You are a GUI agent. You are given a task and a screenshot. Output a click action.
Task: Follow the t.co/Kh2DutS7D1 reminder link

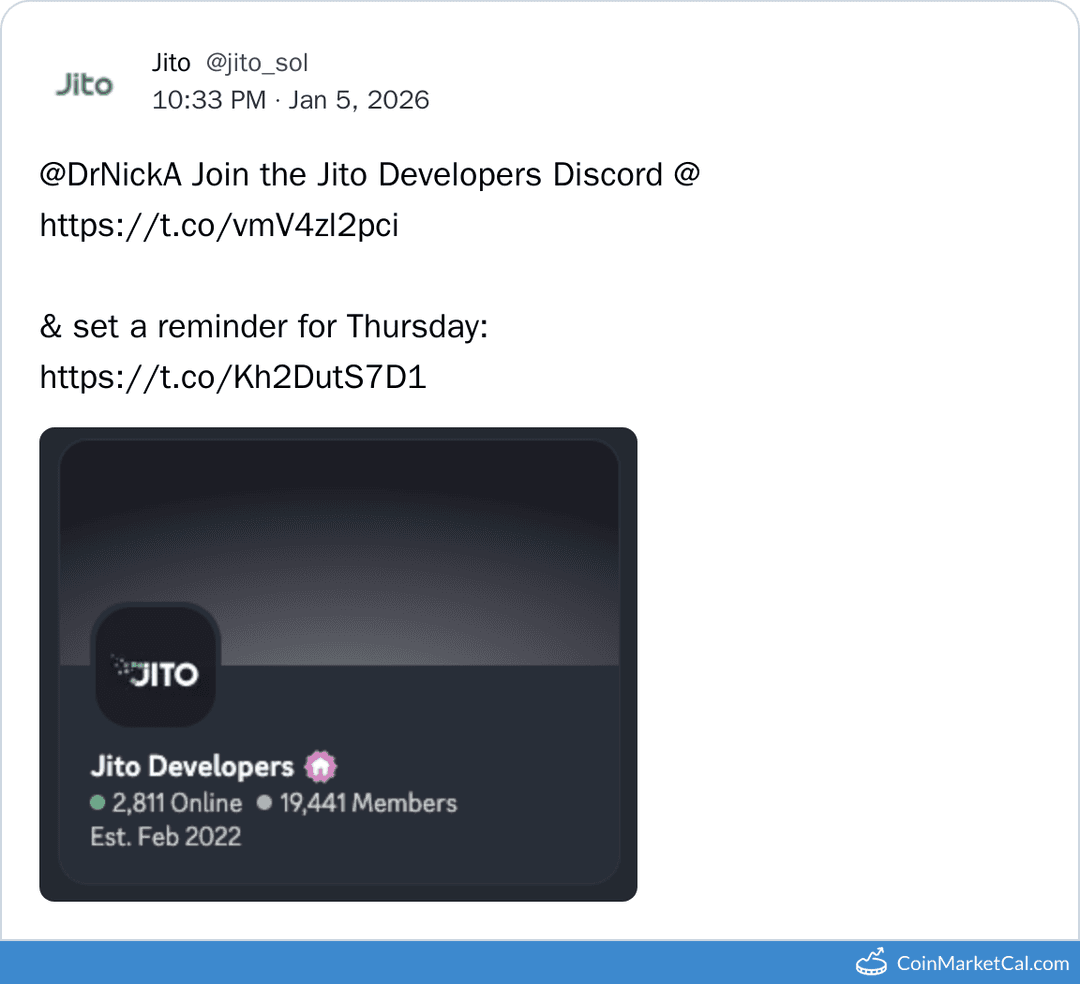tap(233, 376)
